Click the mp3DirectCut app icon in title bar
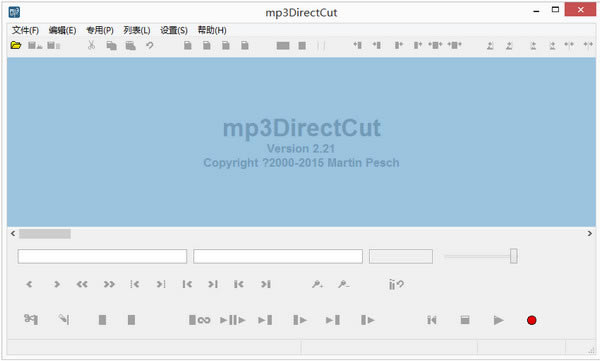The width and height of the screenshot is (600, 361). 14,12
